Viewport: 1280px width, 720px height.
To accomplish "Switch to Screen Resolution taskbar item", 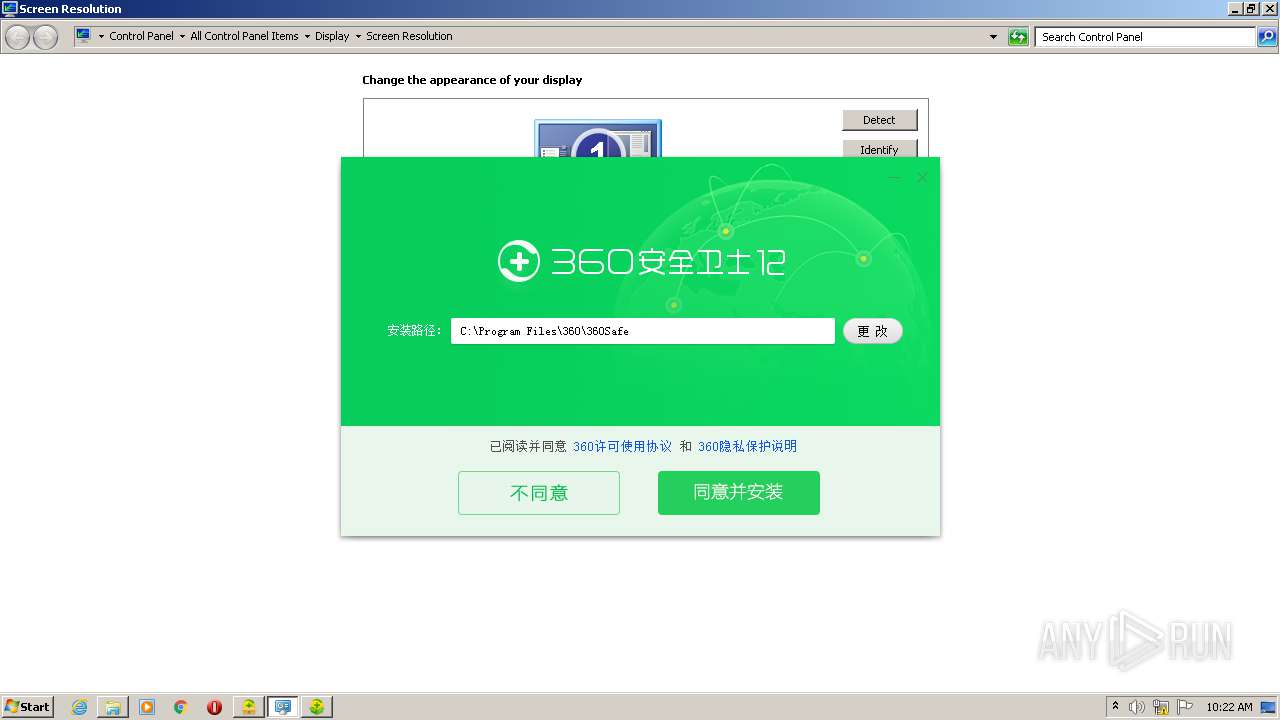I will point(283,707).
